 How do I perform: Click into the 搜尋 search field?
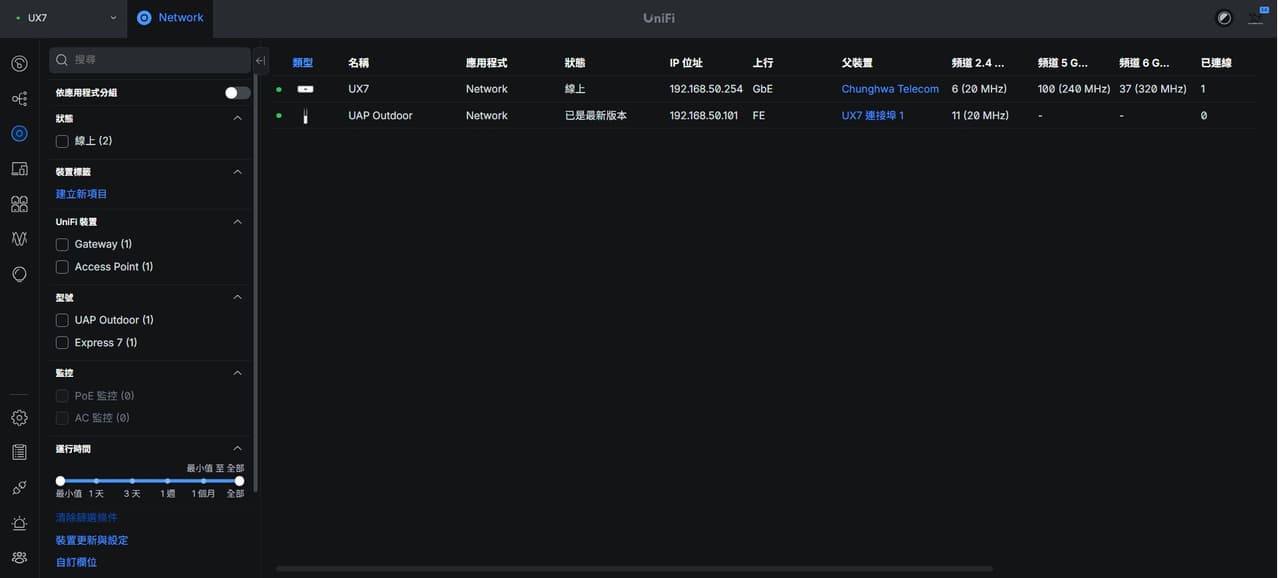tap(150, 60)
